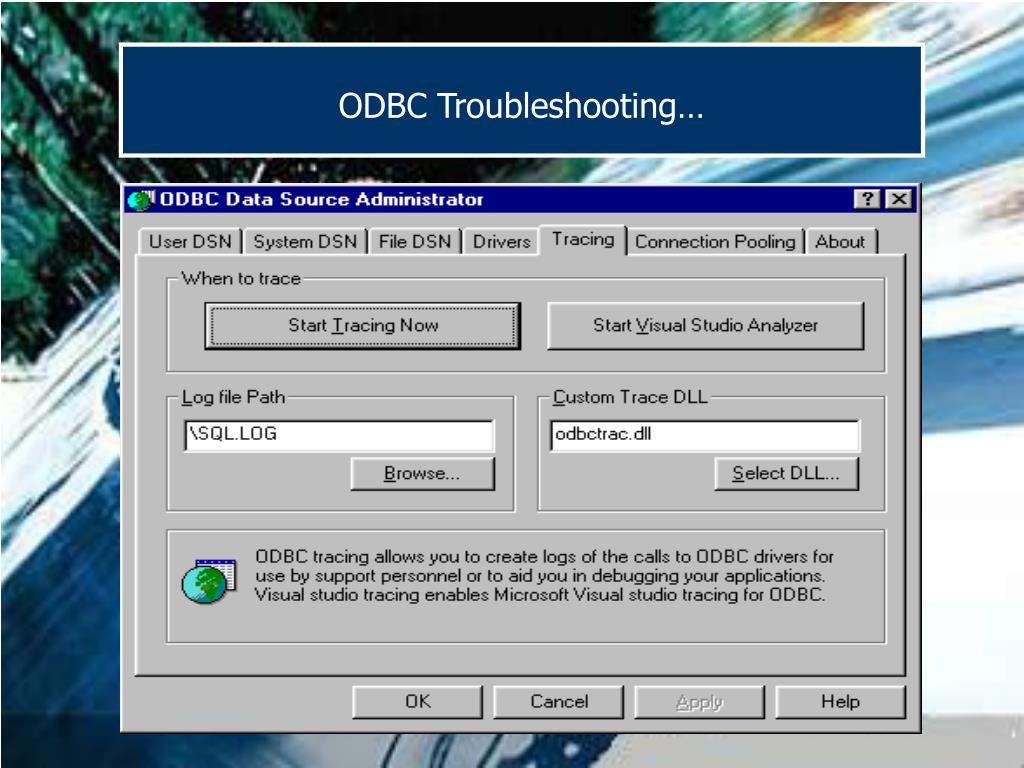The image size is (1024, 768).
Task: Open Help for ODBC Administrator
Action: [x=840, y=701]
